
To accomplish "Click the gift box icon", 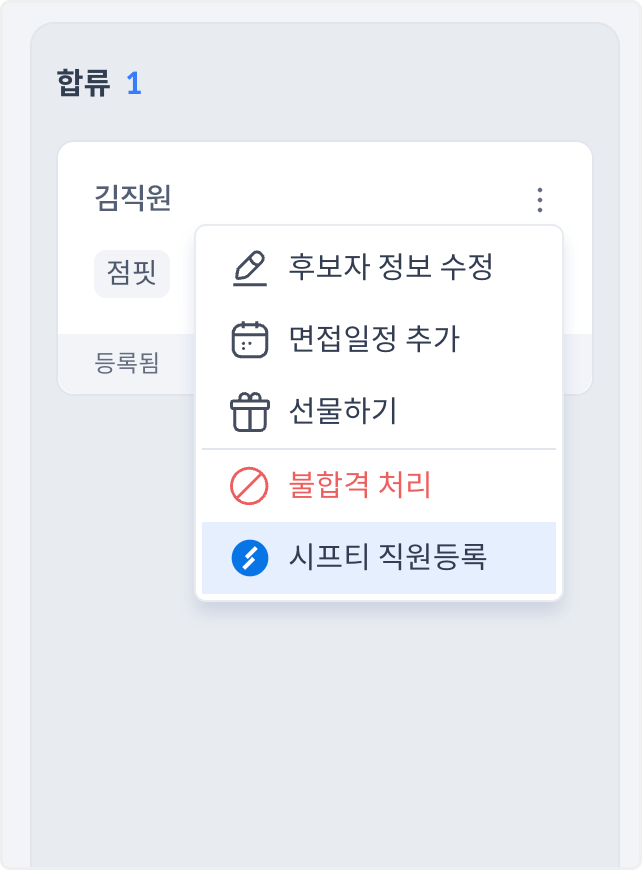I will pos(249,411).
